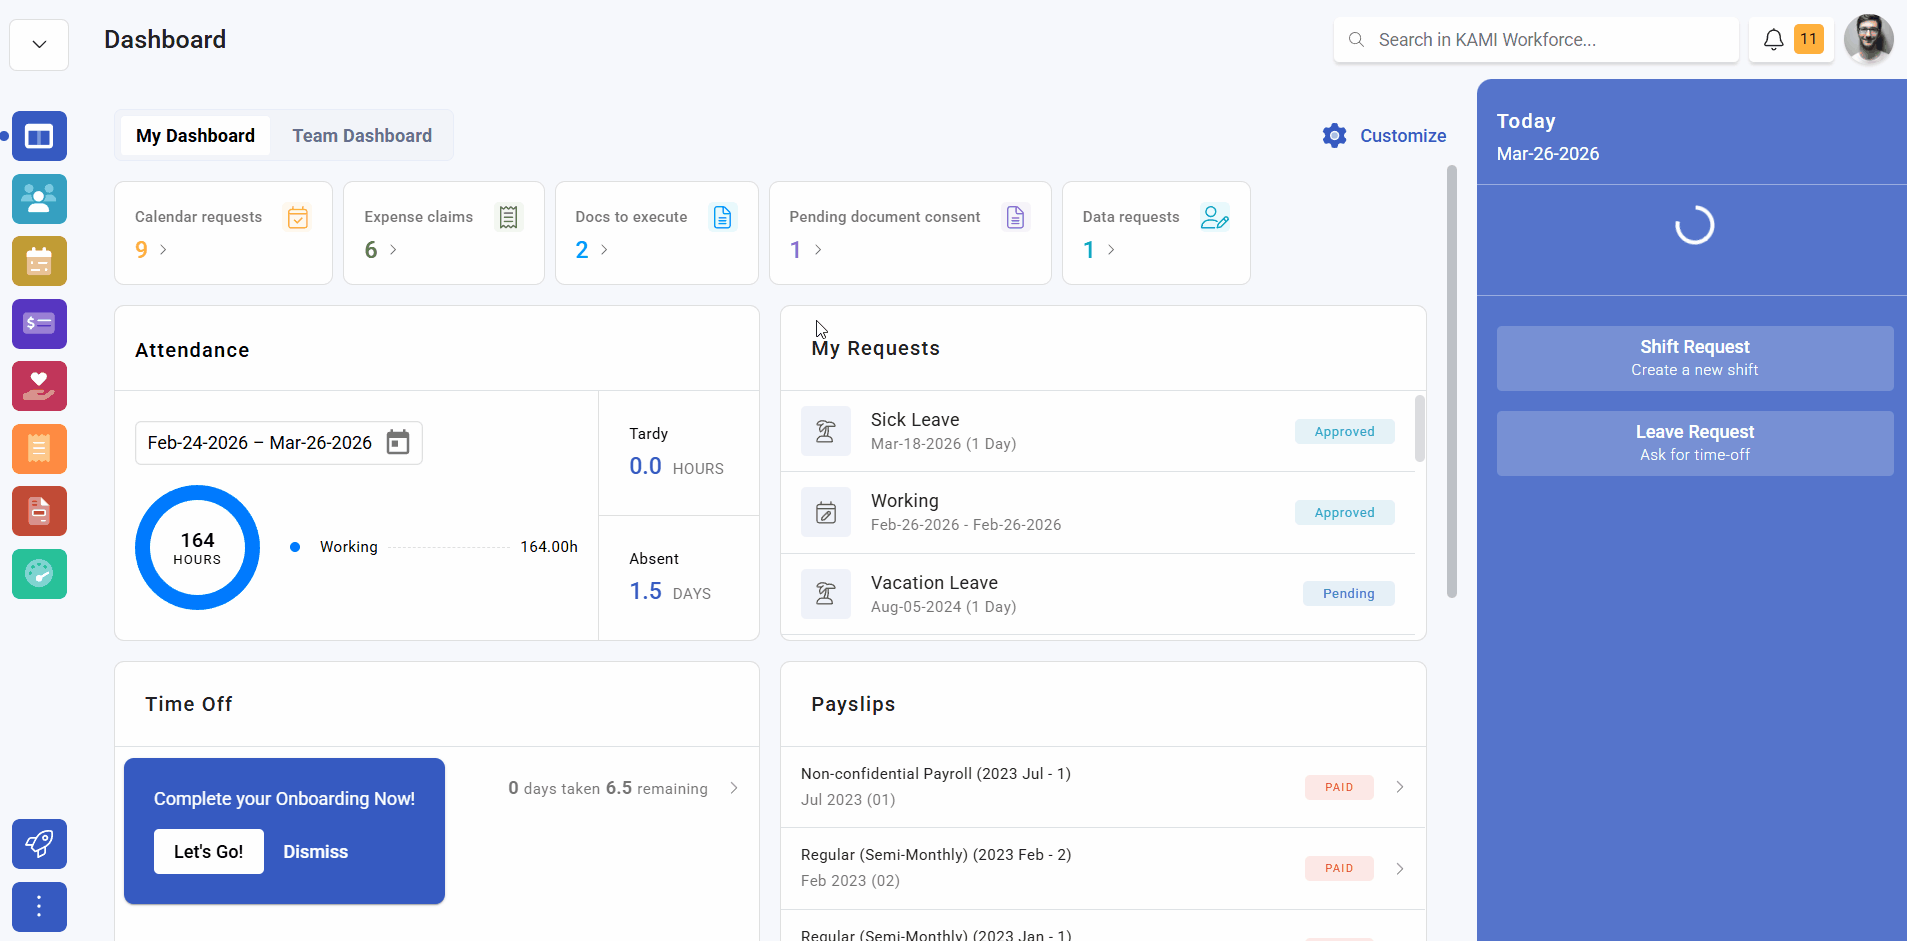Open the people module icon in sidebar
Image resolution: width=1907 pixels, height=941 pixels.
(39, 198)
